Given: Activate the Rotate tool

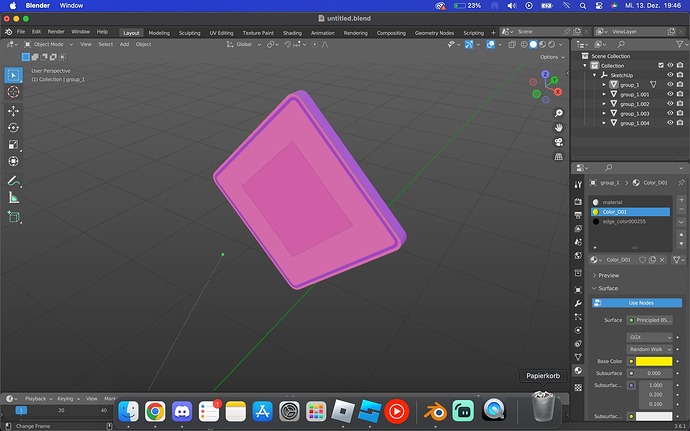Looking at the screenshot, I should click(x=14, y=128).
